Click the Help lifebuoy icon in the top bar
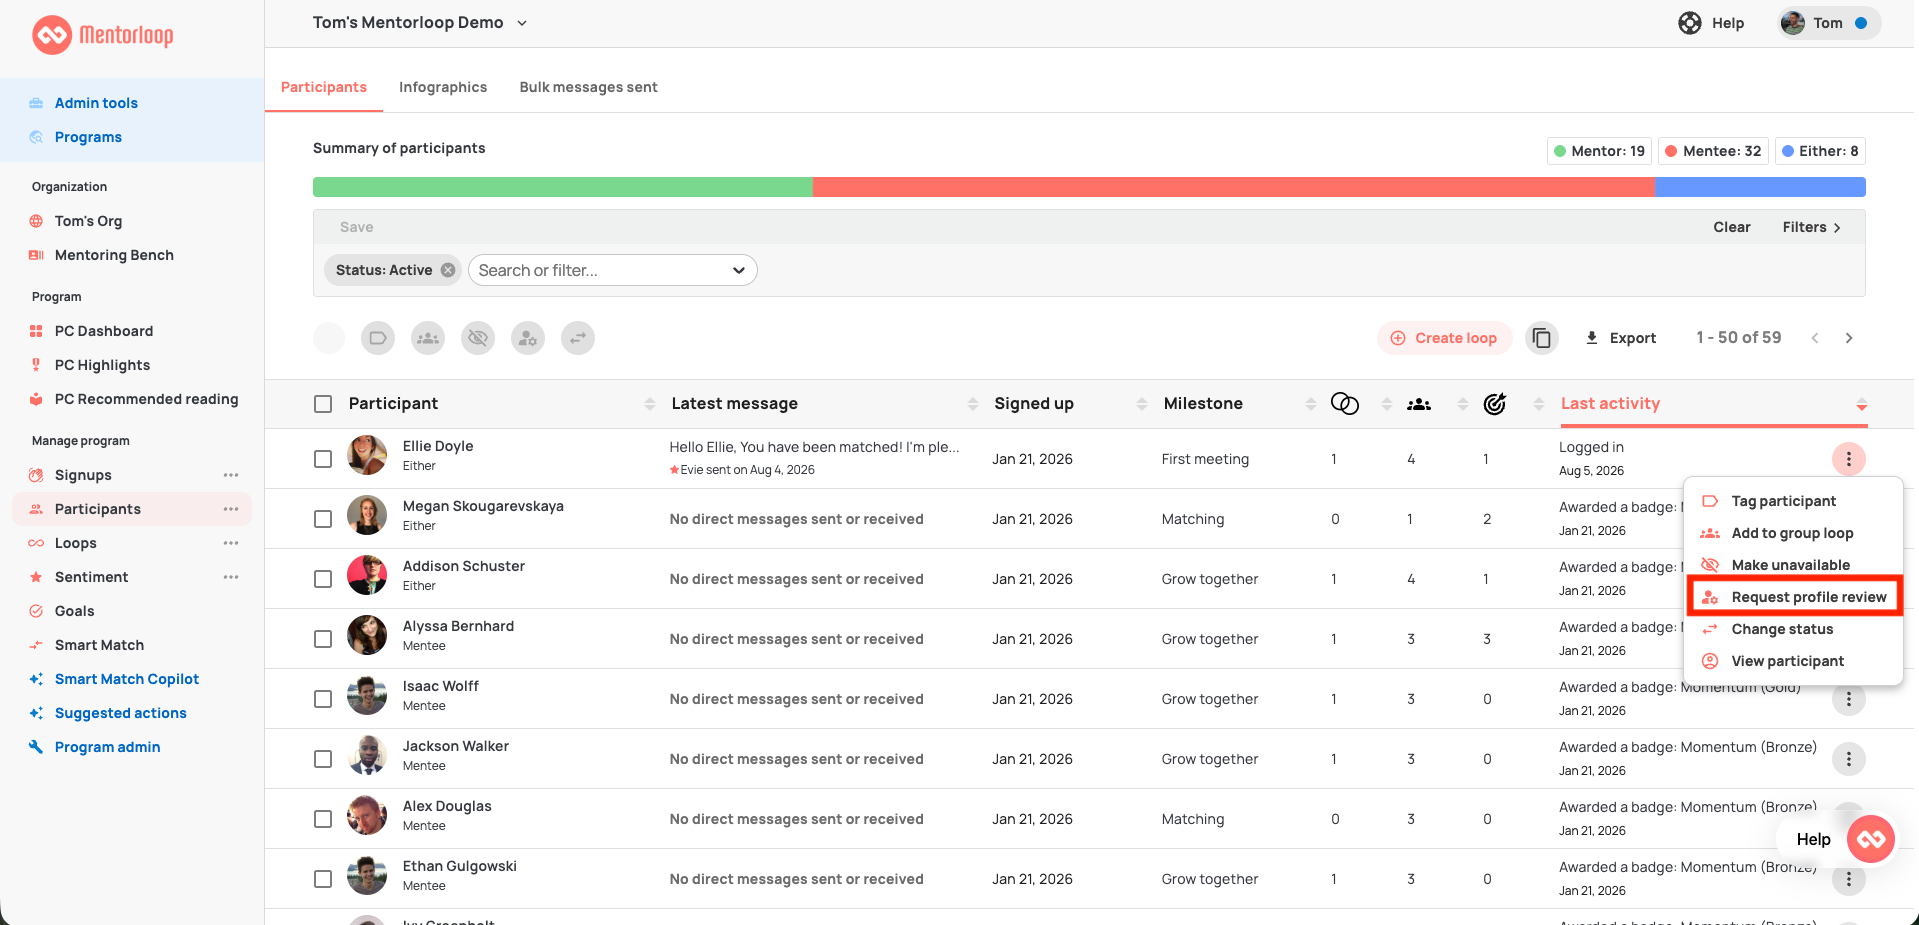The width and height of the screenshot is (1919, 925). pyautogui.click(x=1690, y=23)
